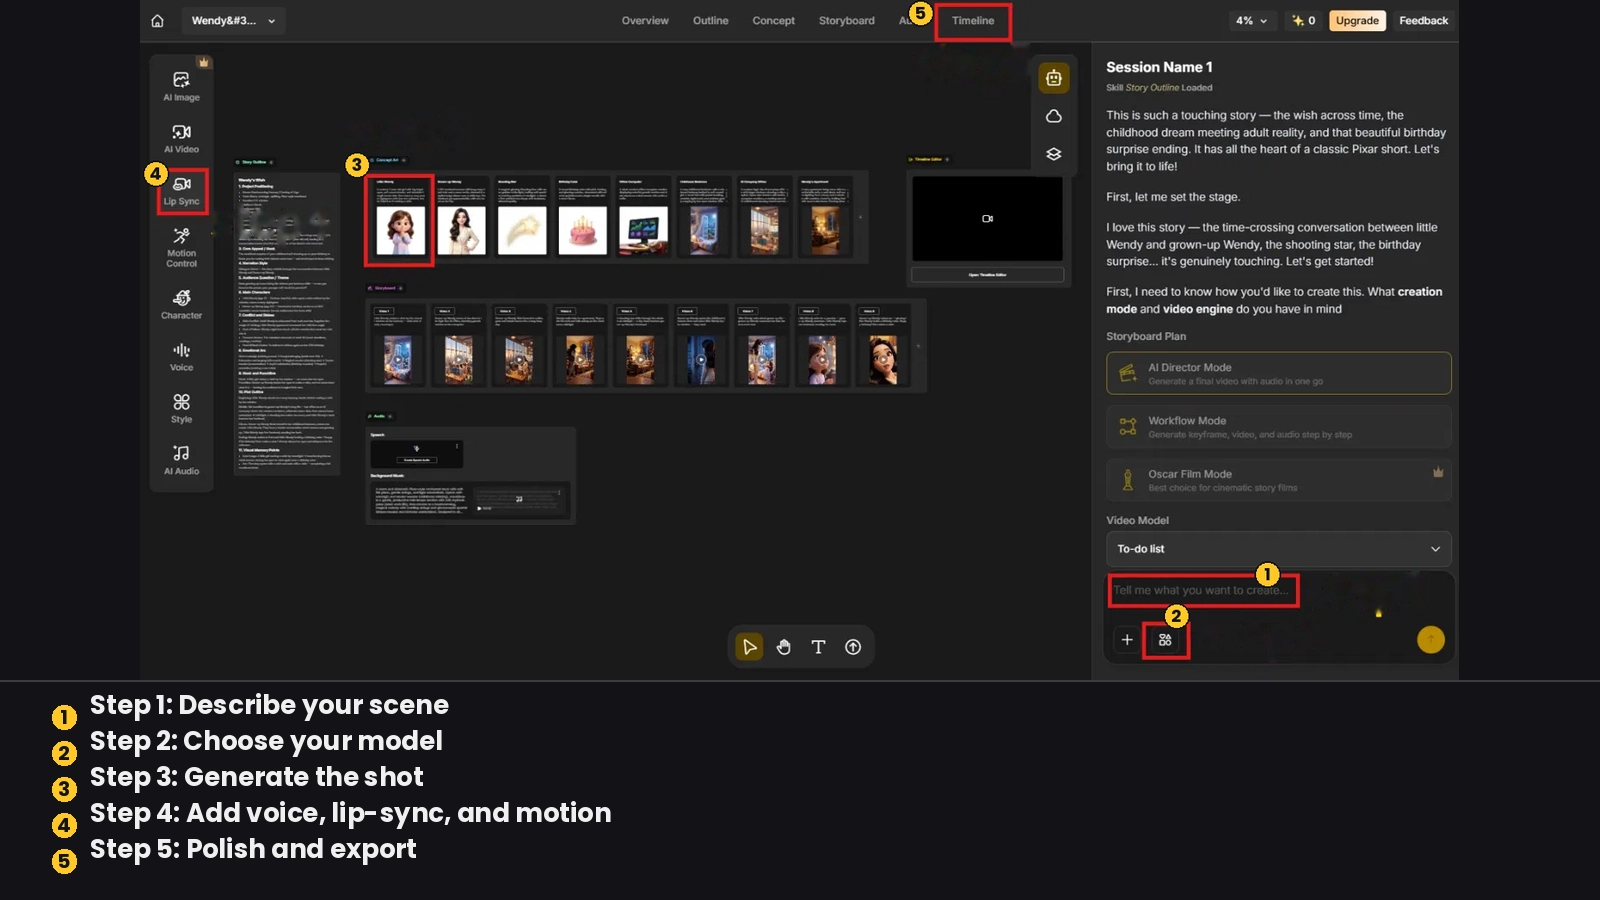Screen dimensions: 1600x900
Task: Go to the home screen icon
Action: pyautogui.click(x=157, y=21)
